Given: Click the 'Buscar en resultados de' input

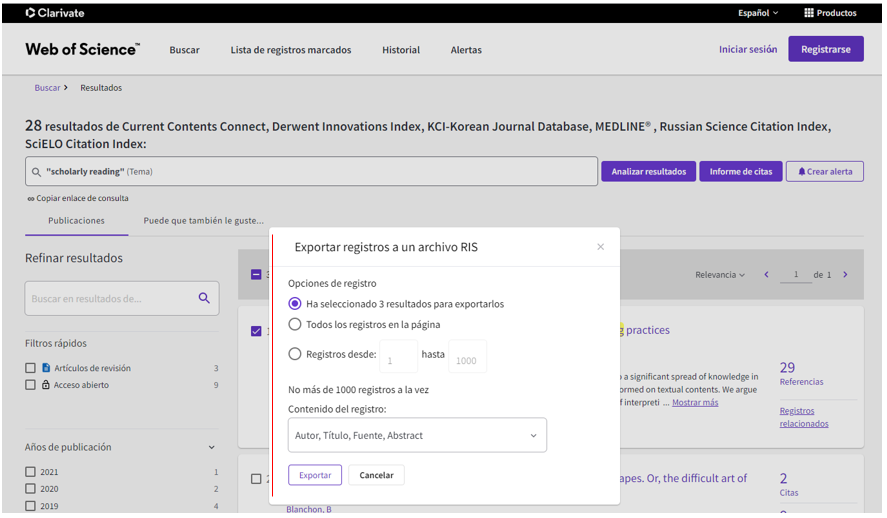Looking at the screenshot, I should [122, 299].
